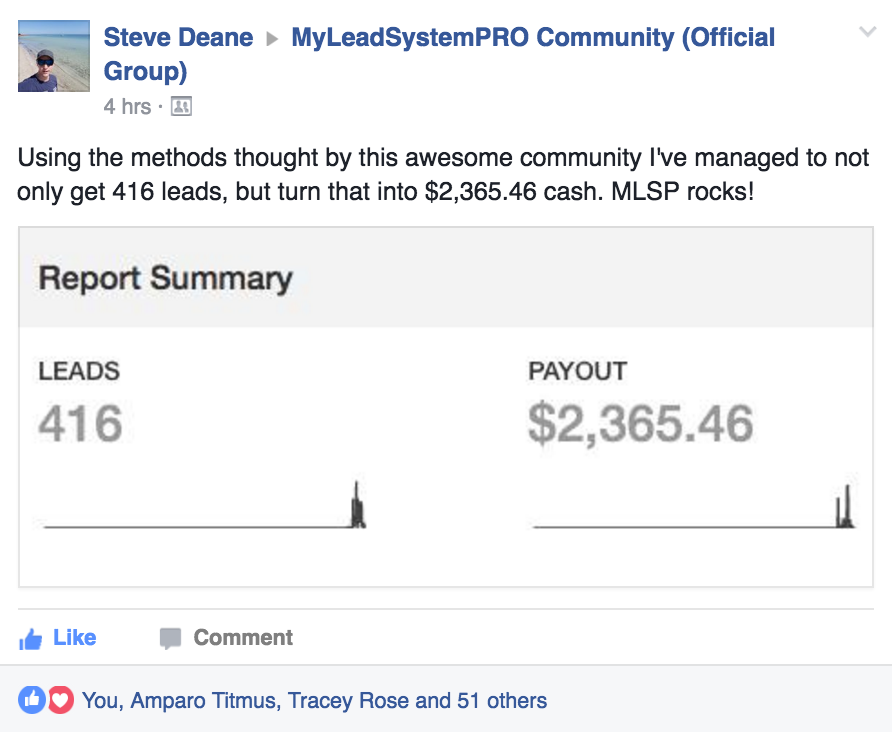
Task: Click the LEADS sparkline chart
Action: click(x=205, y=505)
